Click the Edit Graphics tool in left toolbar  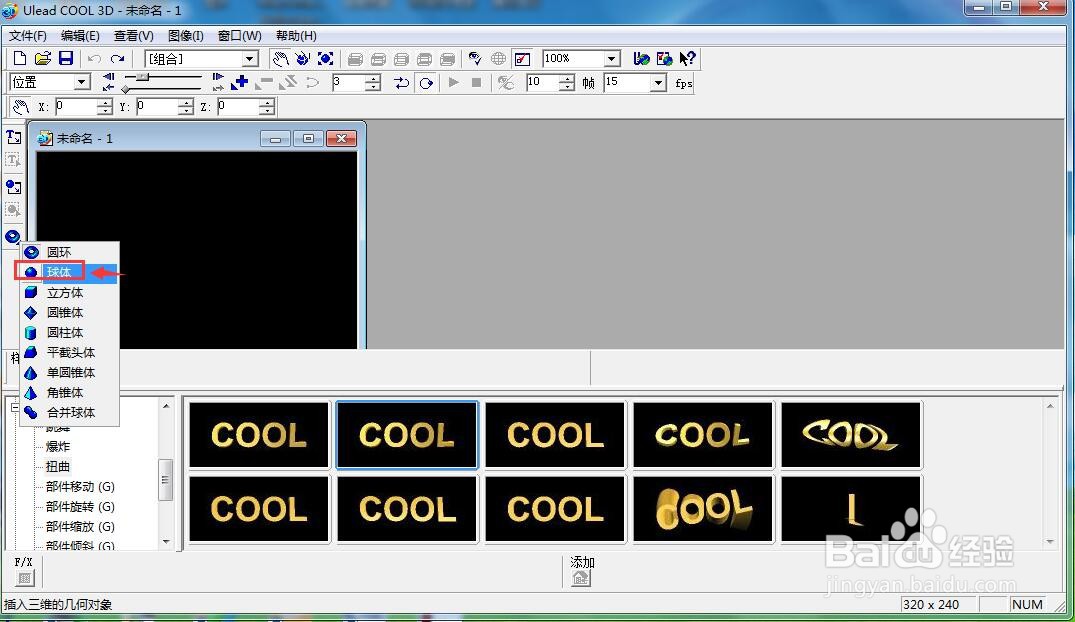pyautogui.click(x=13, y=210)
